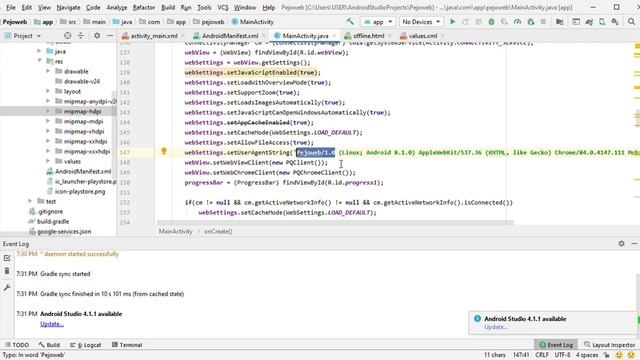Expand the drawable folder
The image size is (640, 360).
click(x=48, y=71)
